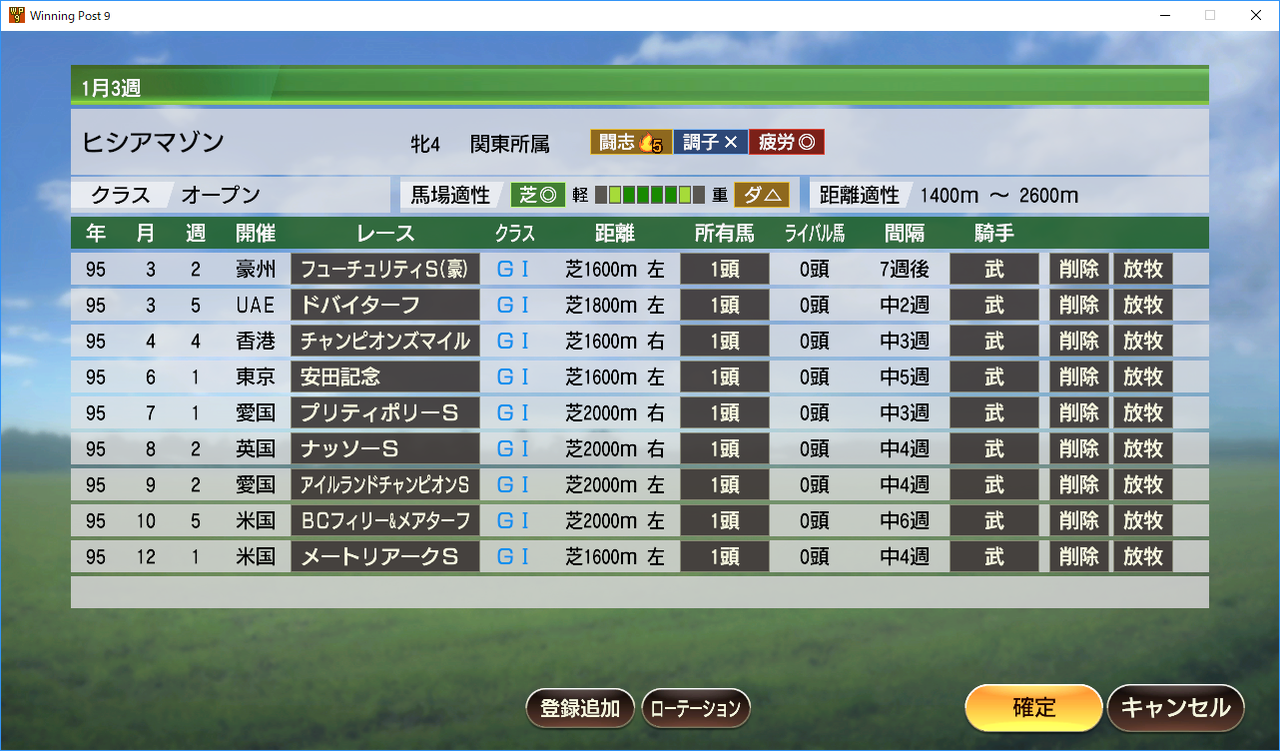Set 放牧 on the 安田記念 row
Image resolution: width=1280 pixels, height=751 pixels.
tap(1143, 377)
